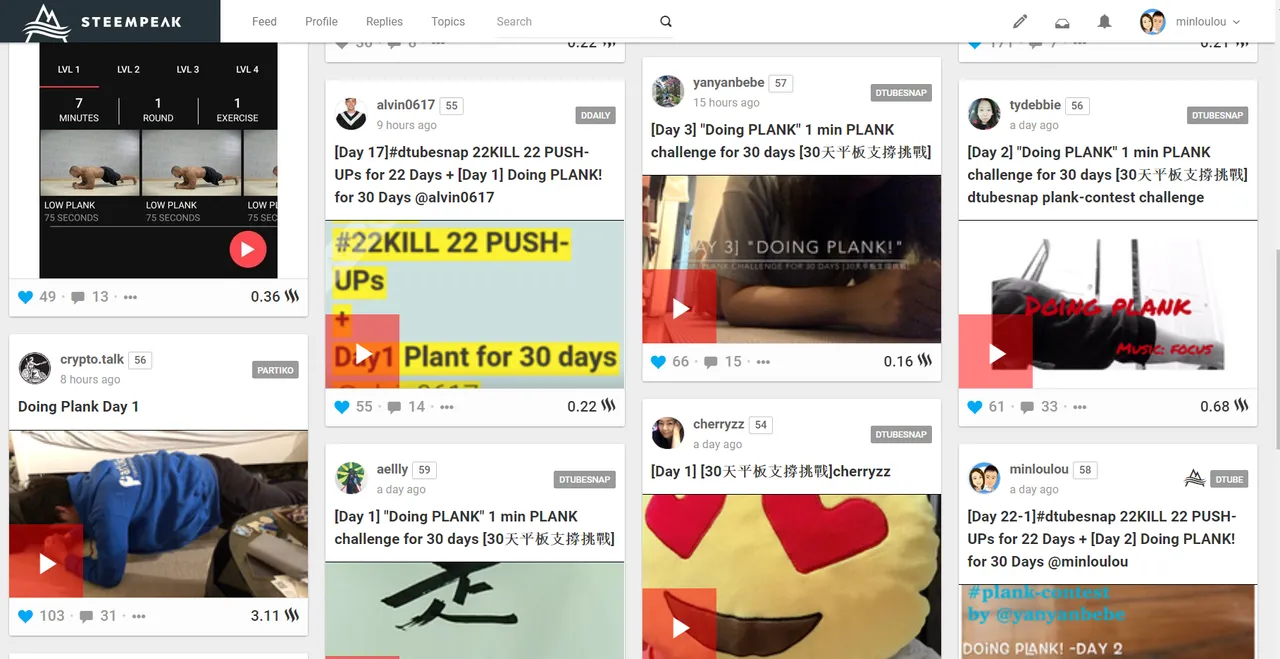
Task: Like the tydebbie Day 2 post
Action: point(976,407)
